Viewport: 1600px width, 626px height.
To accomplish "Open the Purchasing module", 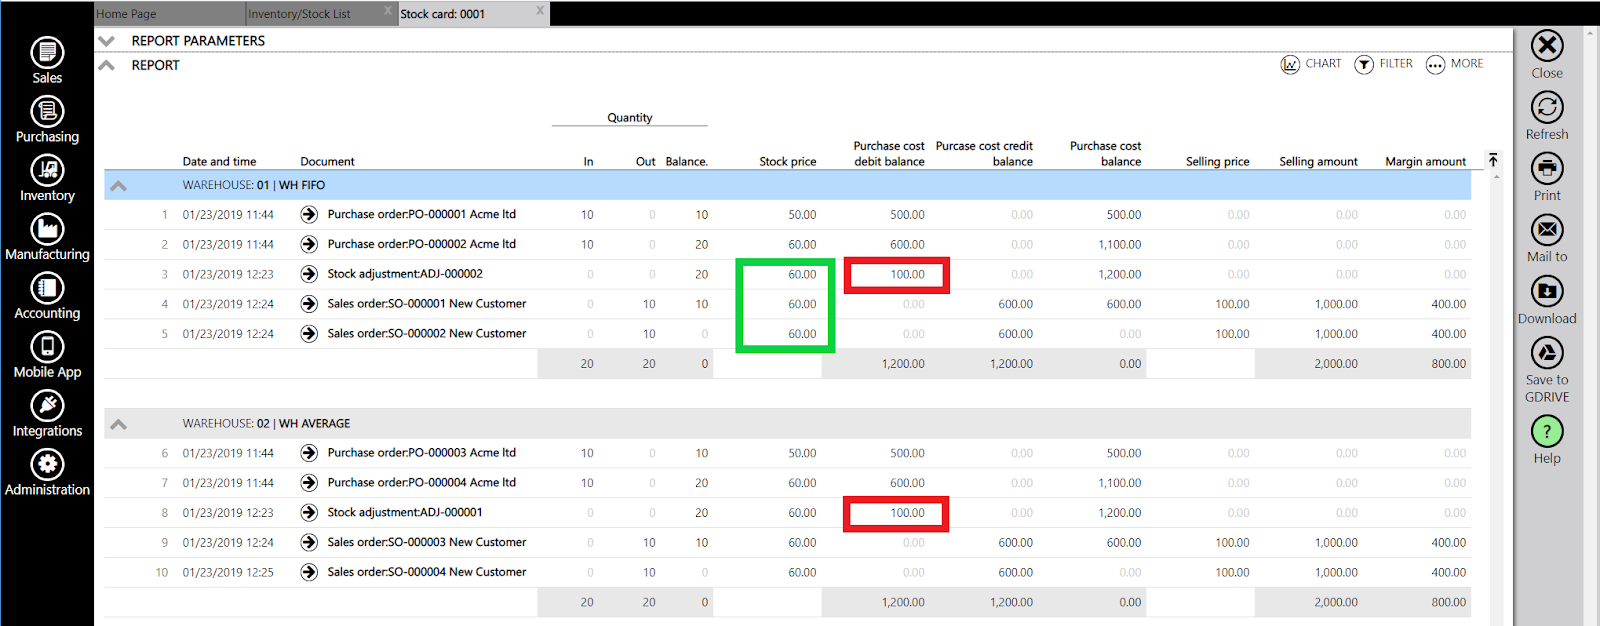I will coord(47,119).
